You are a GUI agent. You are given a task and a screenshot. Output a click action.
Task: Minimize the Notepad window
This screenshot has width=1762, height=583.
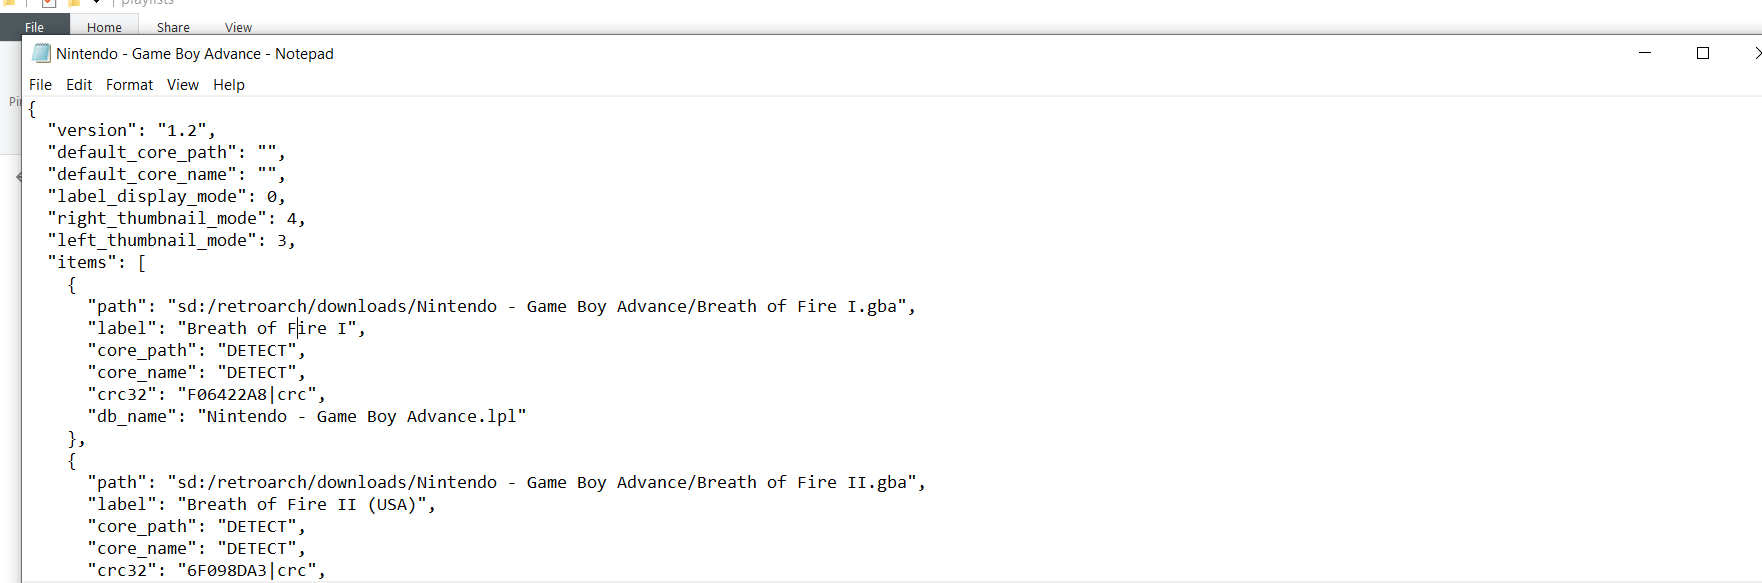pyautogui.click(x=1645, y=53)
